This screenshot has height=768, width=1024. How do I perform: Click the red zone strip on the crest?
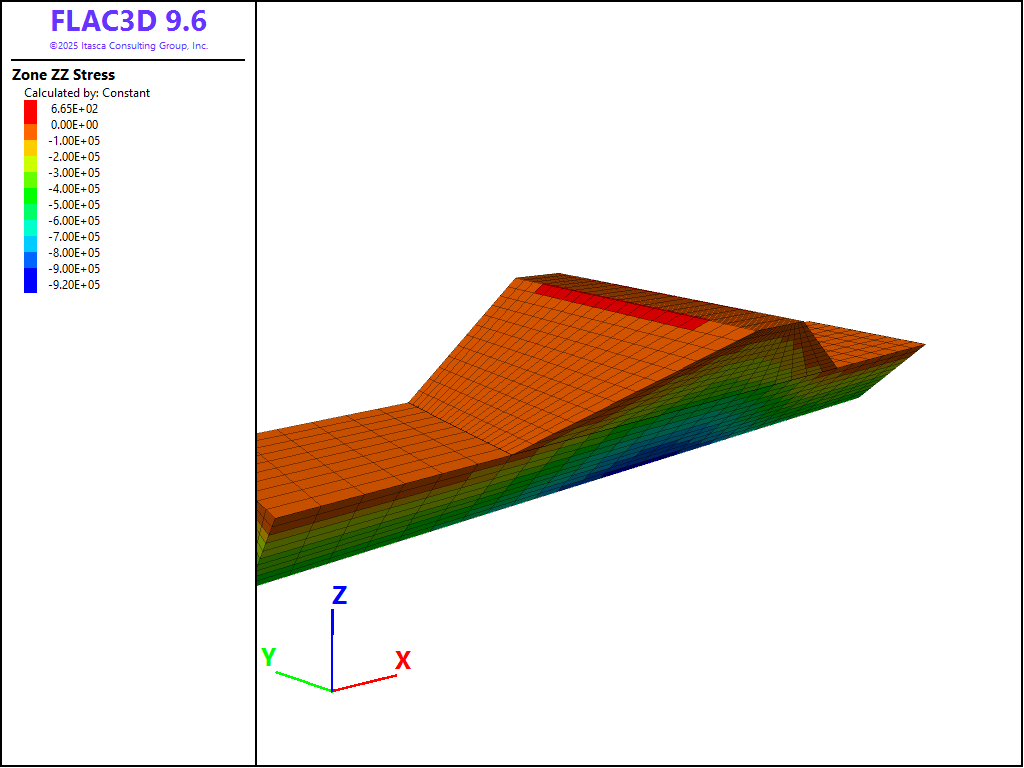click(x=622, y=305)
